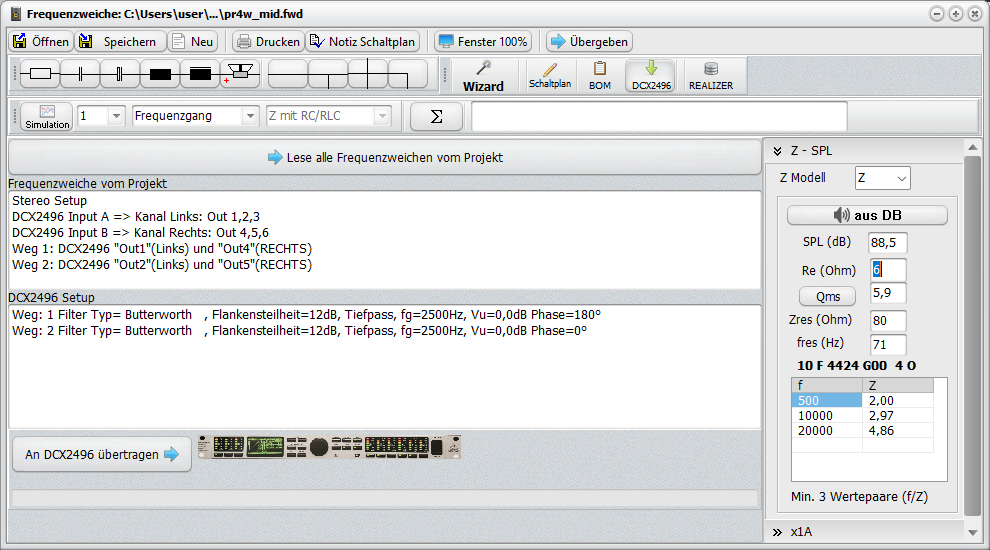This screenshot has height=550, width=990.
Task: Click the Sigma sum button
Action: pyautogui.click(x=436, y=116)
